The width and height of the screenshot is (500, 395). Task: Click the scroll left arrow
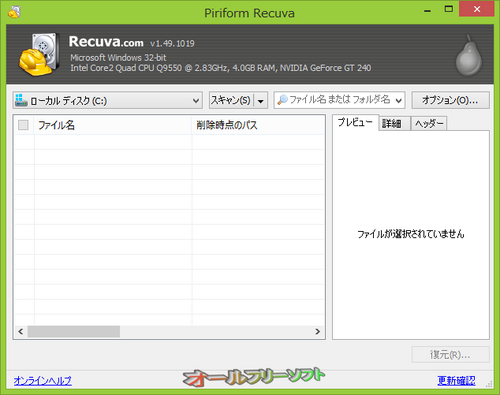[x=21, y=332]
